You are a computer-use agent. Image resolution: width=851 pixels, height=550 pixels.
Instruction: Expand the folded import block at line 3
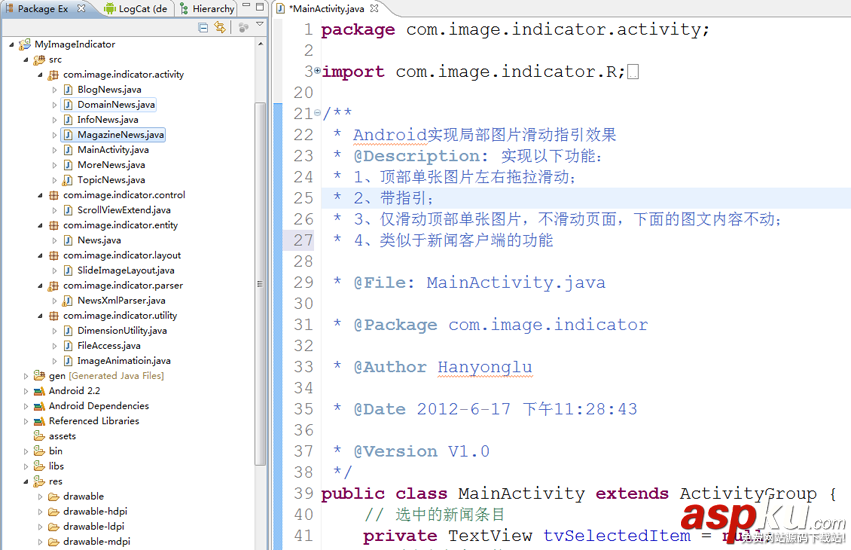click(x=317, y=71)
